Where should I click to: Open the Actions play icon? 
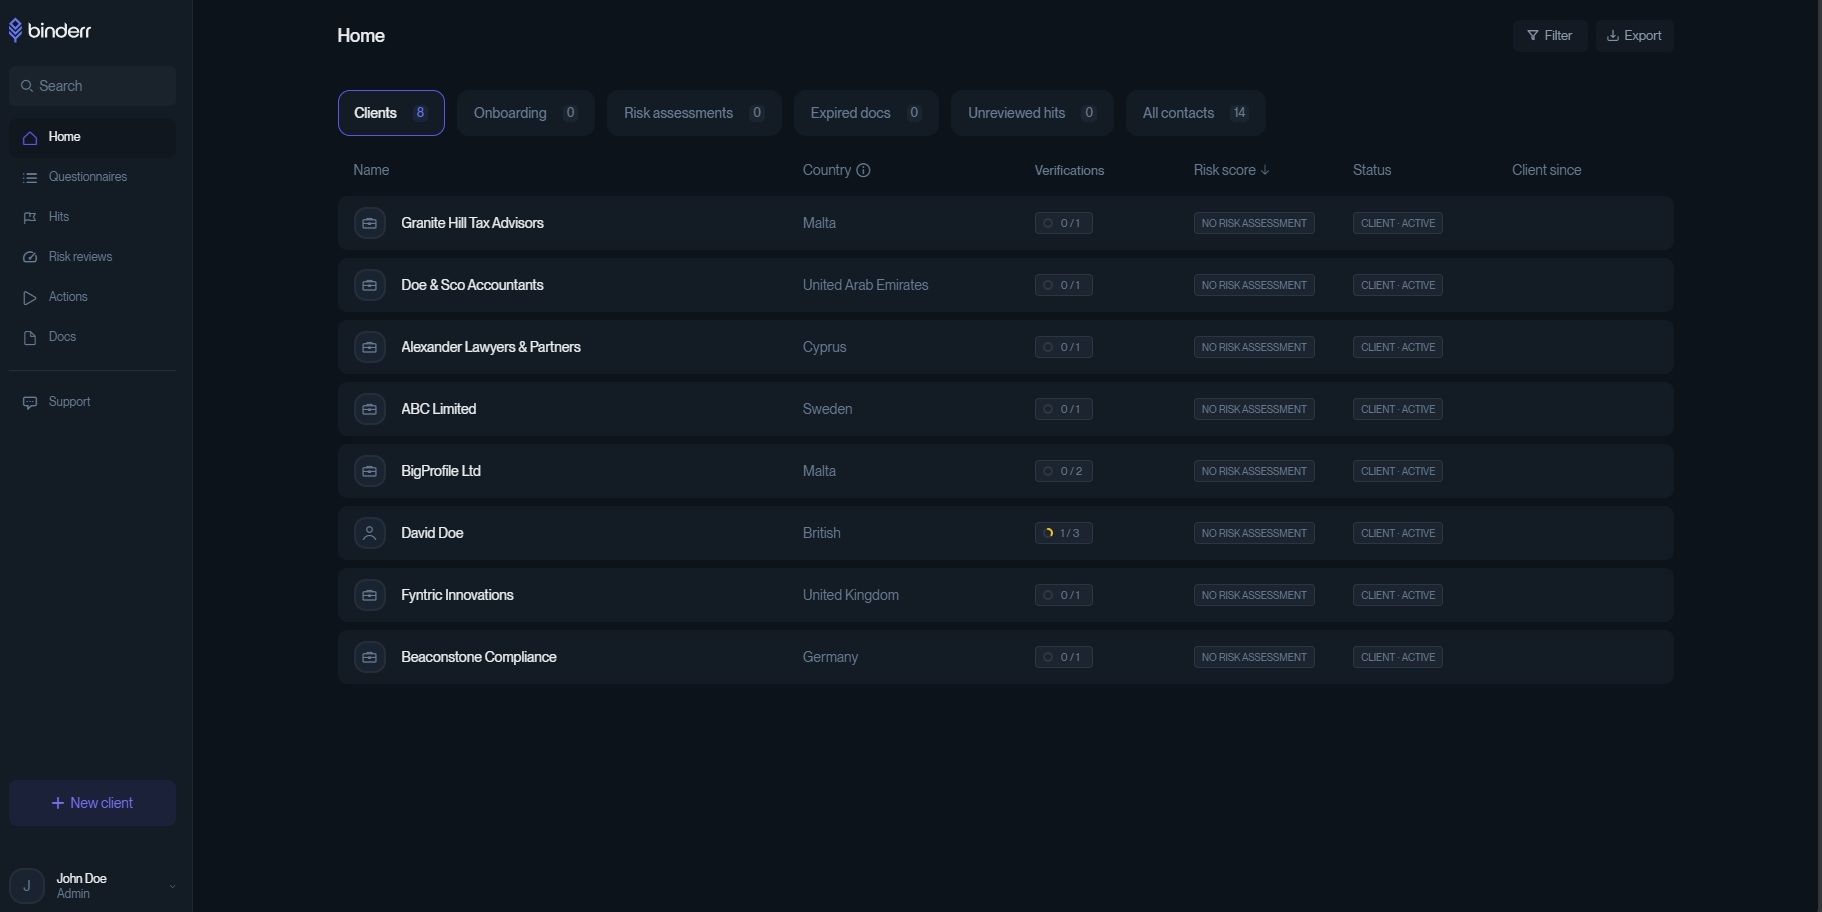30,298
